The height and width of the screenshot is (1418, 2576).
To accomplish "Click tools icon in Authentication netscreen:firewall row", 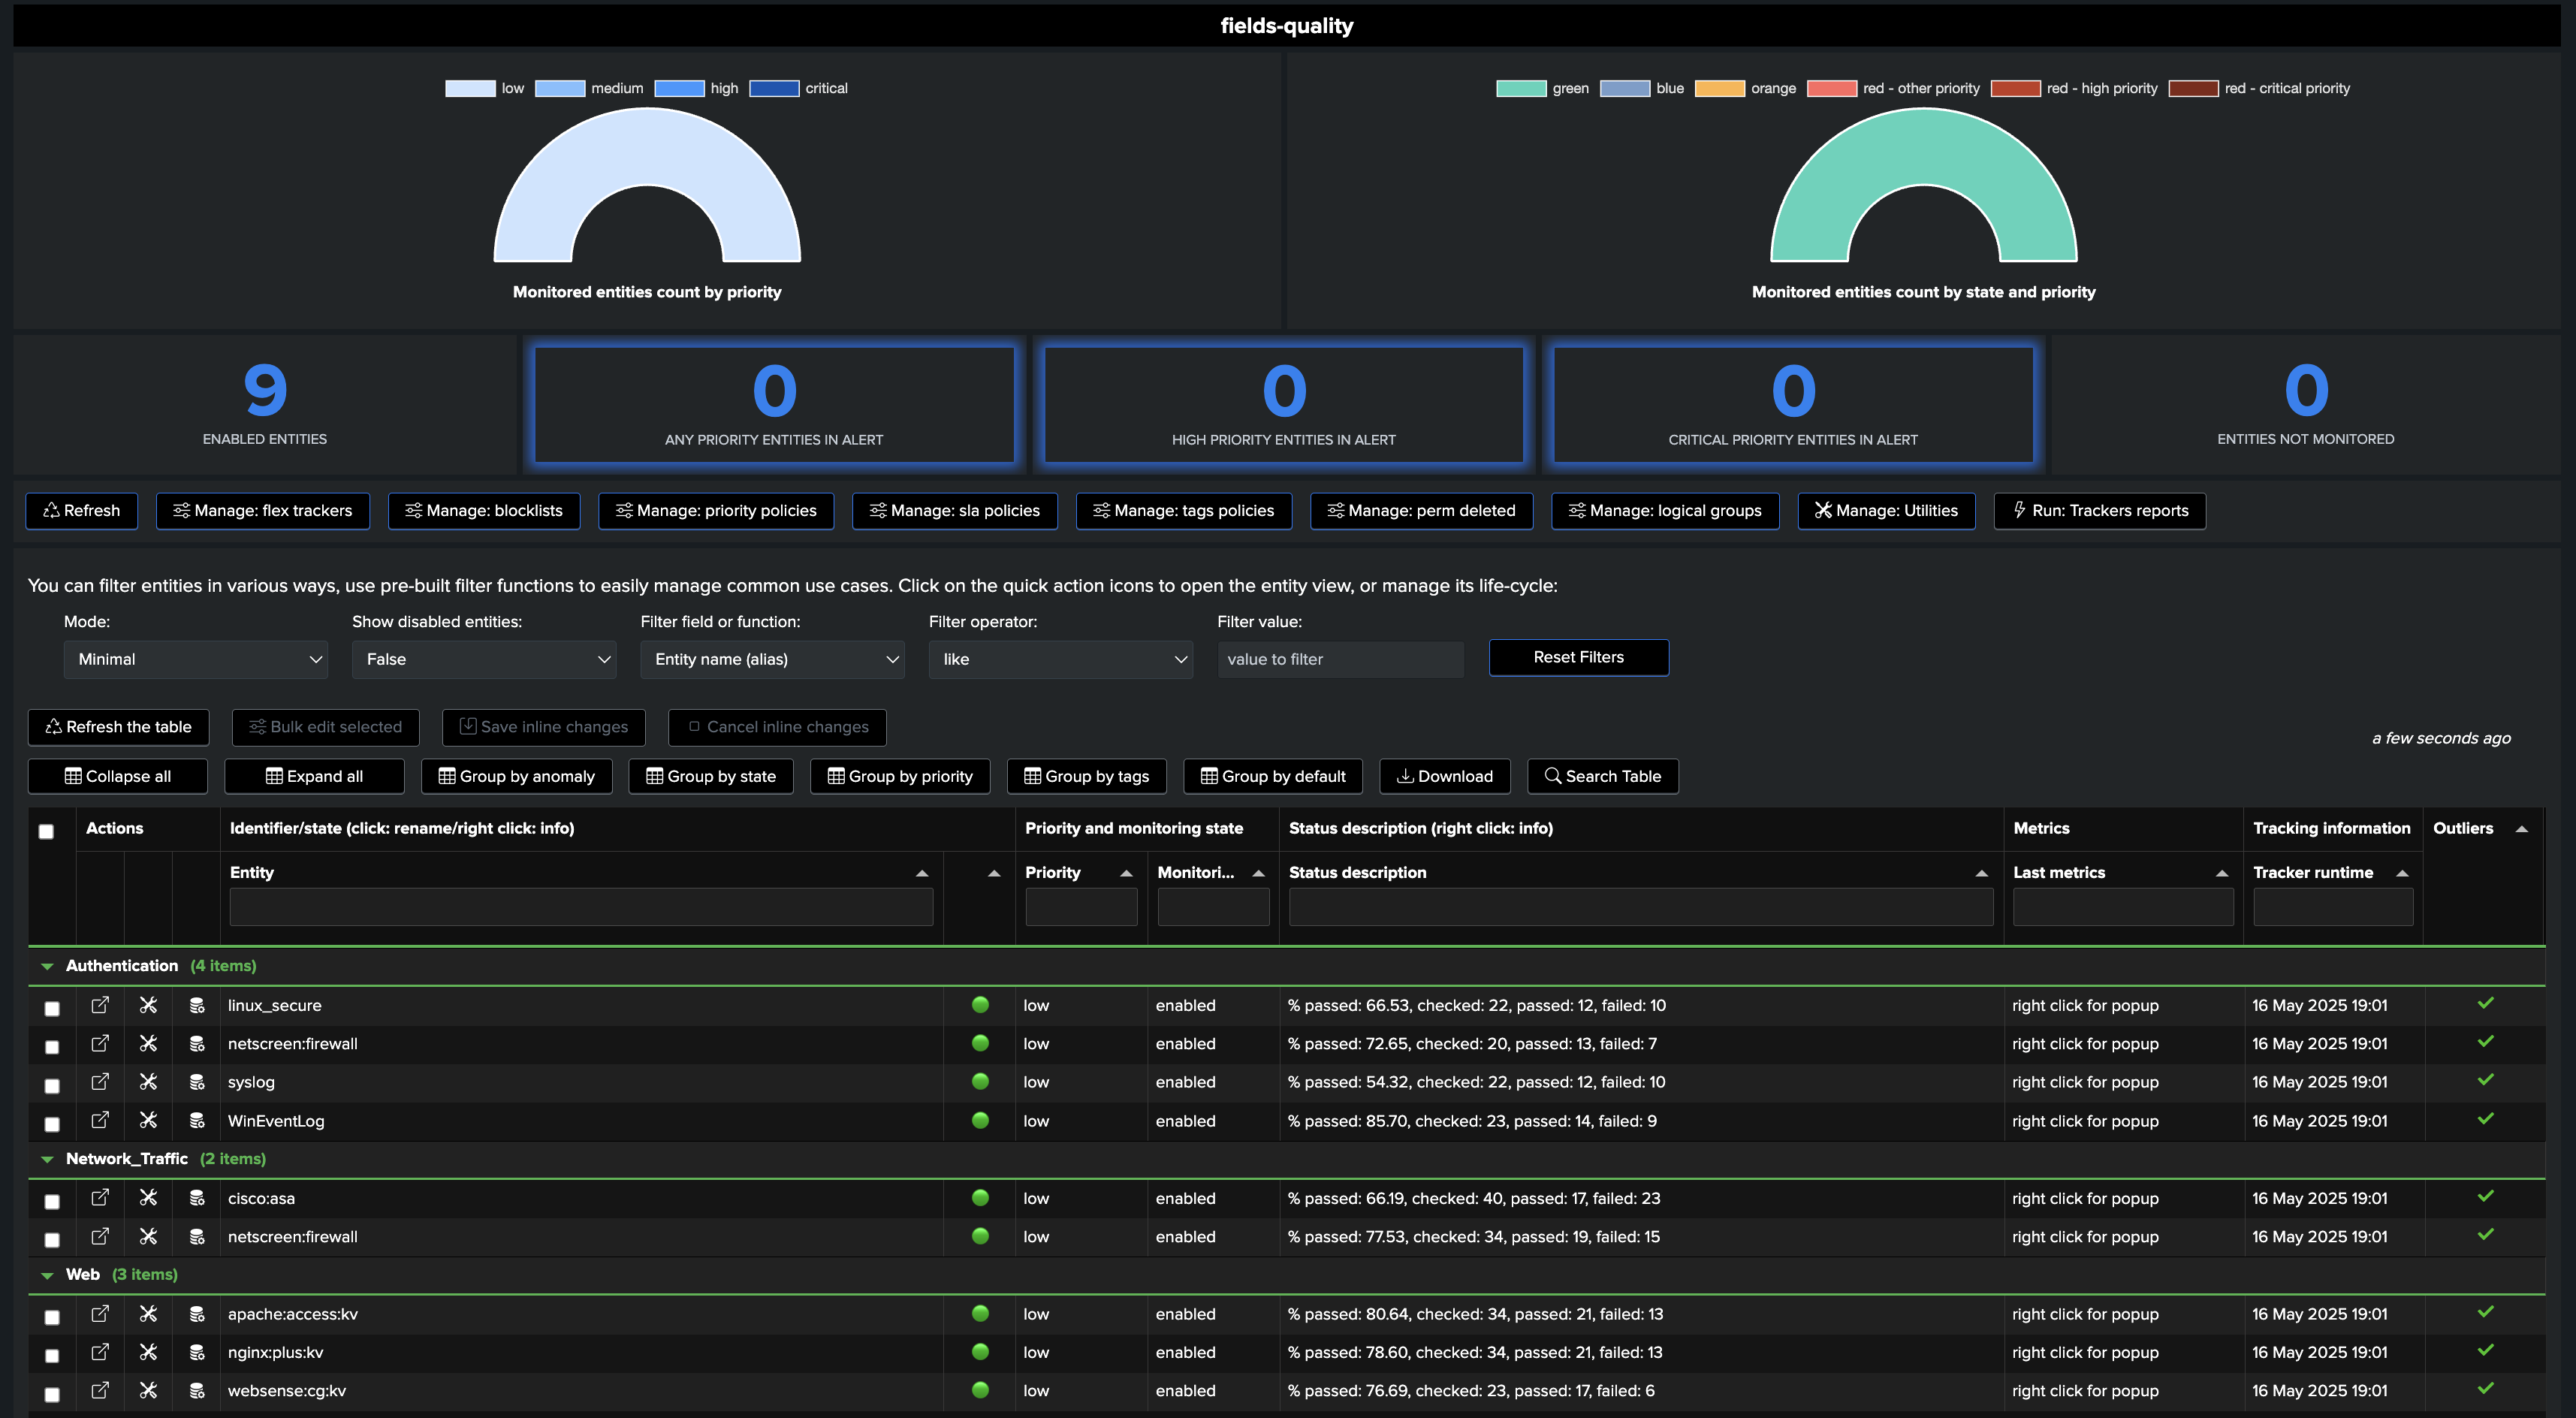I will (148, 1043).
